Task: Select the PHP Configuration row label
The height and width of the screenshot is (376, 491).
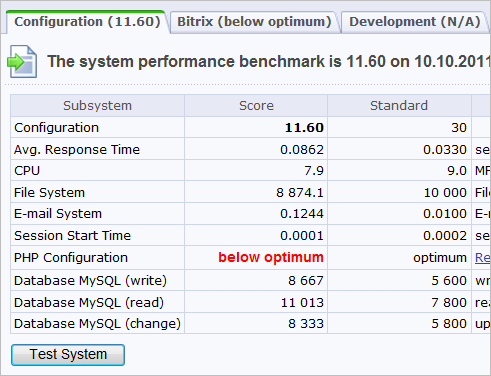Action: (x=71, y=258)
